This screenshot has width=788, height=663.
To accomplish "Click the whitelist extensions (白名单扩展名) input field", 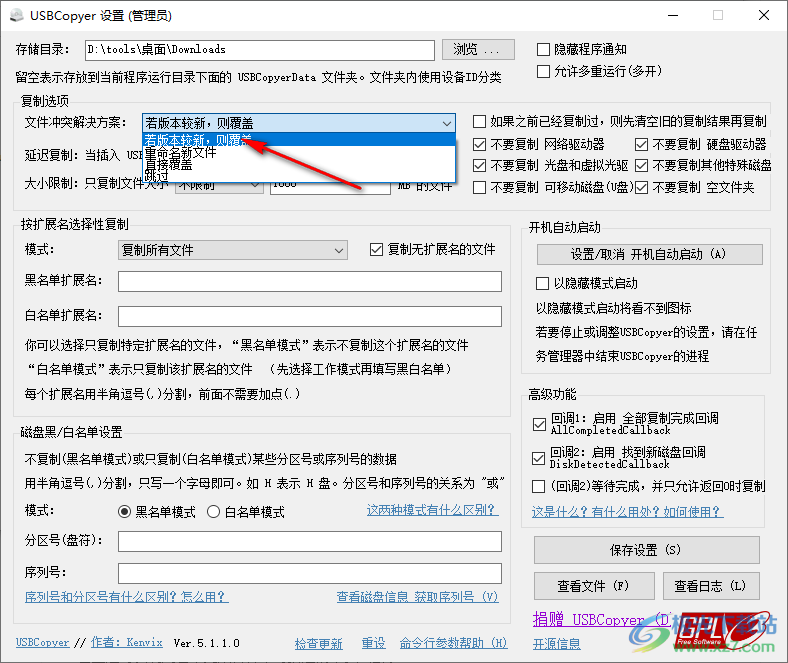I will (x=310, y=317).
